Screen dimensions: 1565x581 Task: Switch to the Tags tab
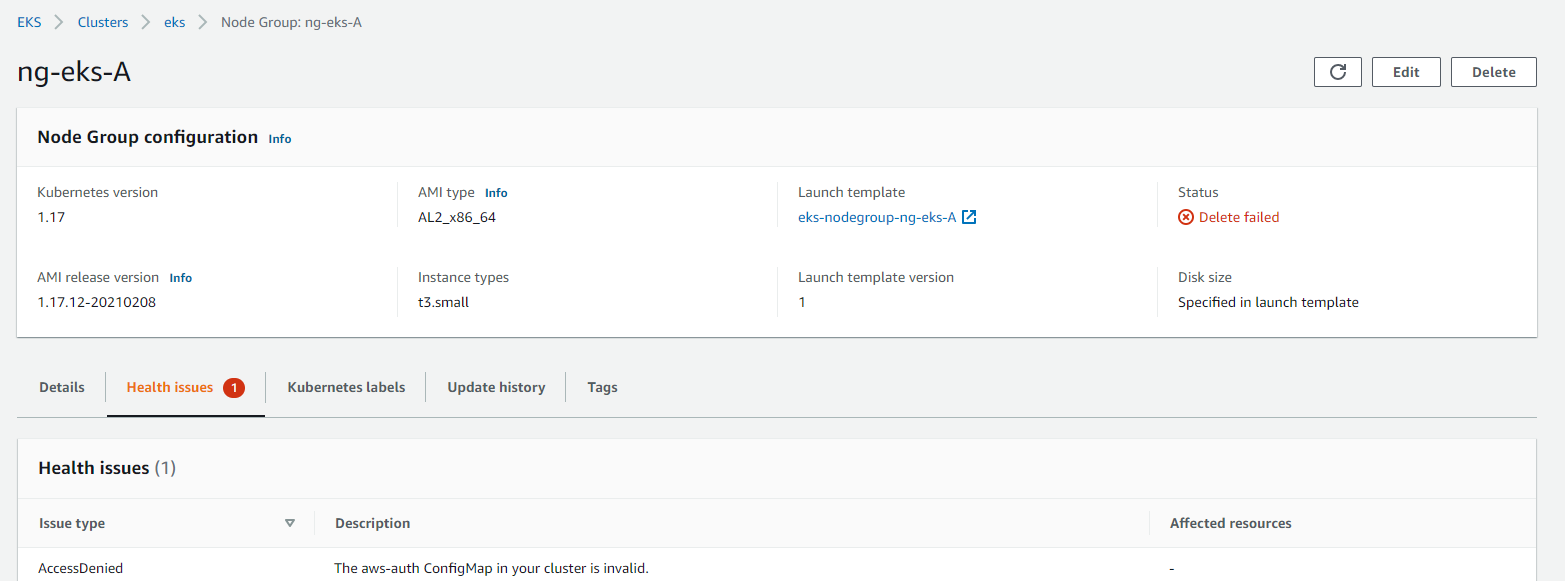(602, 387)
